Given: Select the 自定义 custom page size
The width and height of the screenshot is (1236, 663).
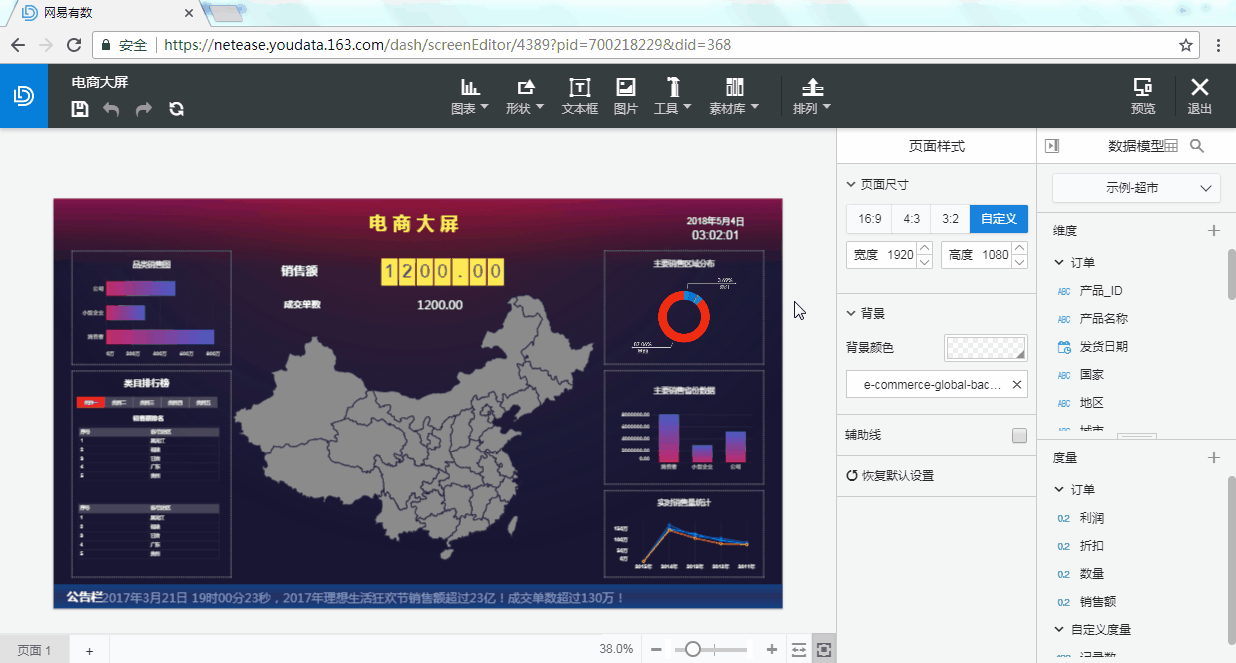Looking at the screenshot, I should [999, 219].
